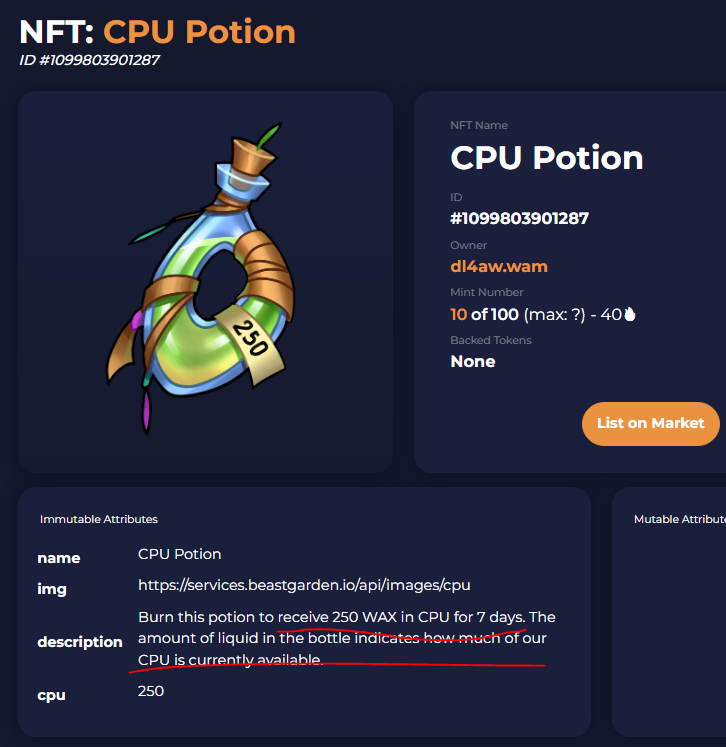Image resolution: width=726 pixels, height=747 pixels.
Task: Click the Mutable Attributes heading
Action: [680, 519]
